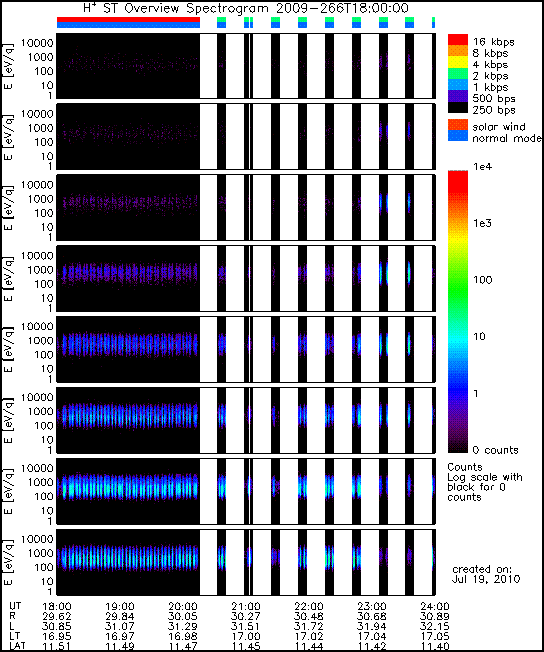
Task: Select the 'LT' row label
Action: (x=14, y=636)
